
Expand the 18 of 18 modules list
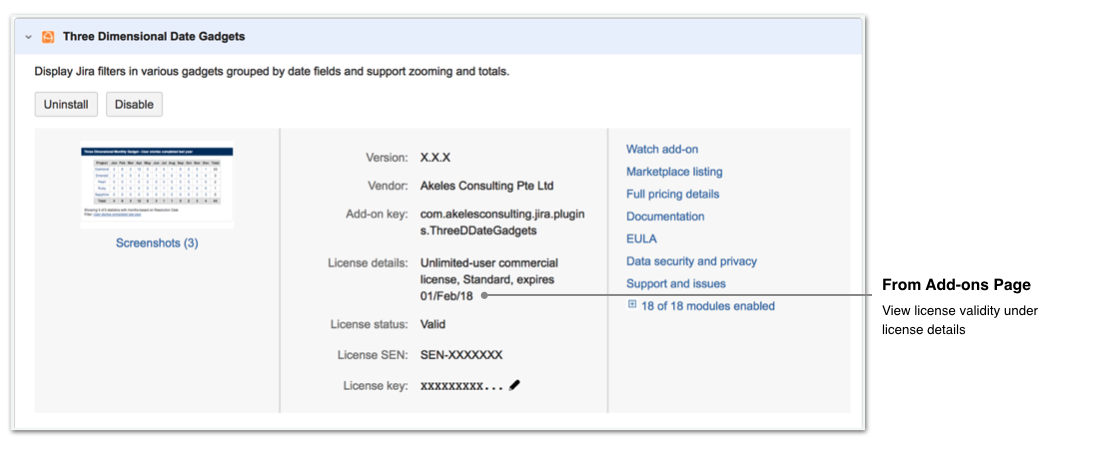tap(632, 305)
